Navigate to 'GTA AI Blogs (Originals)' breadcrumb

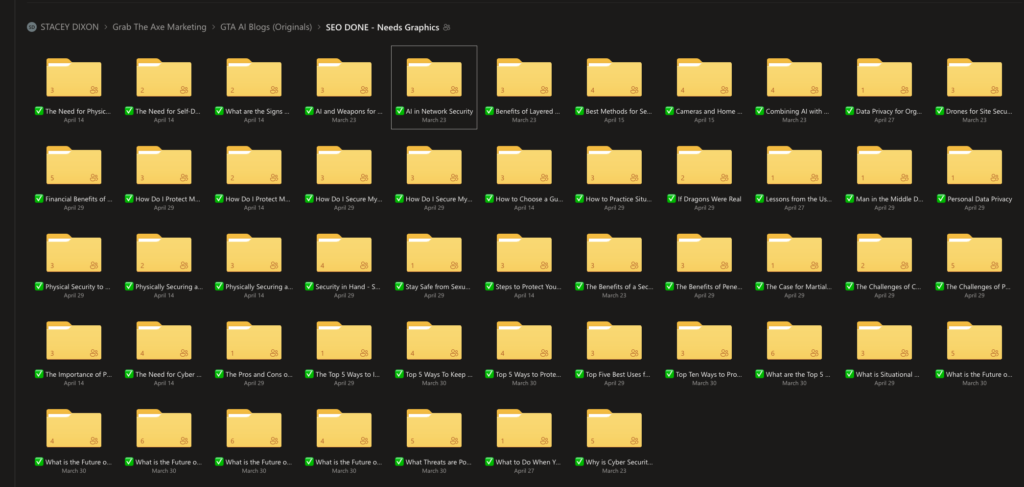(x=266, y=27)
